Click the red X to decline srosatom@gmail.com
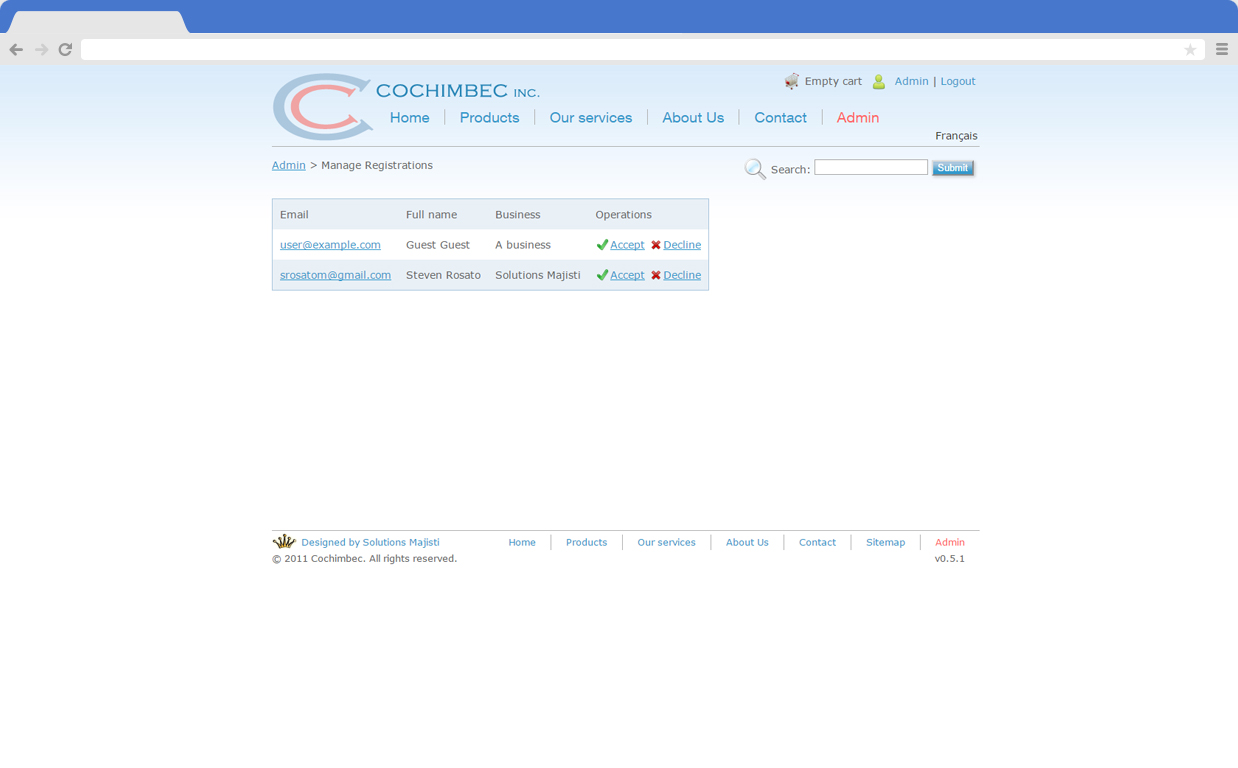 click(655, 274)
